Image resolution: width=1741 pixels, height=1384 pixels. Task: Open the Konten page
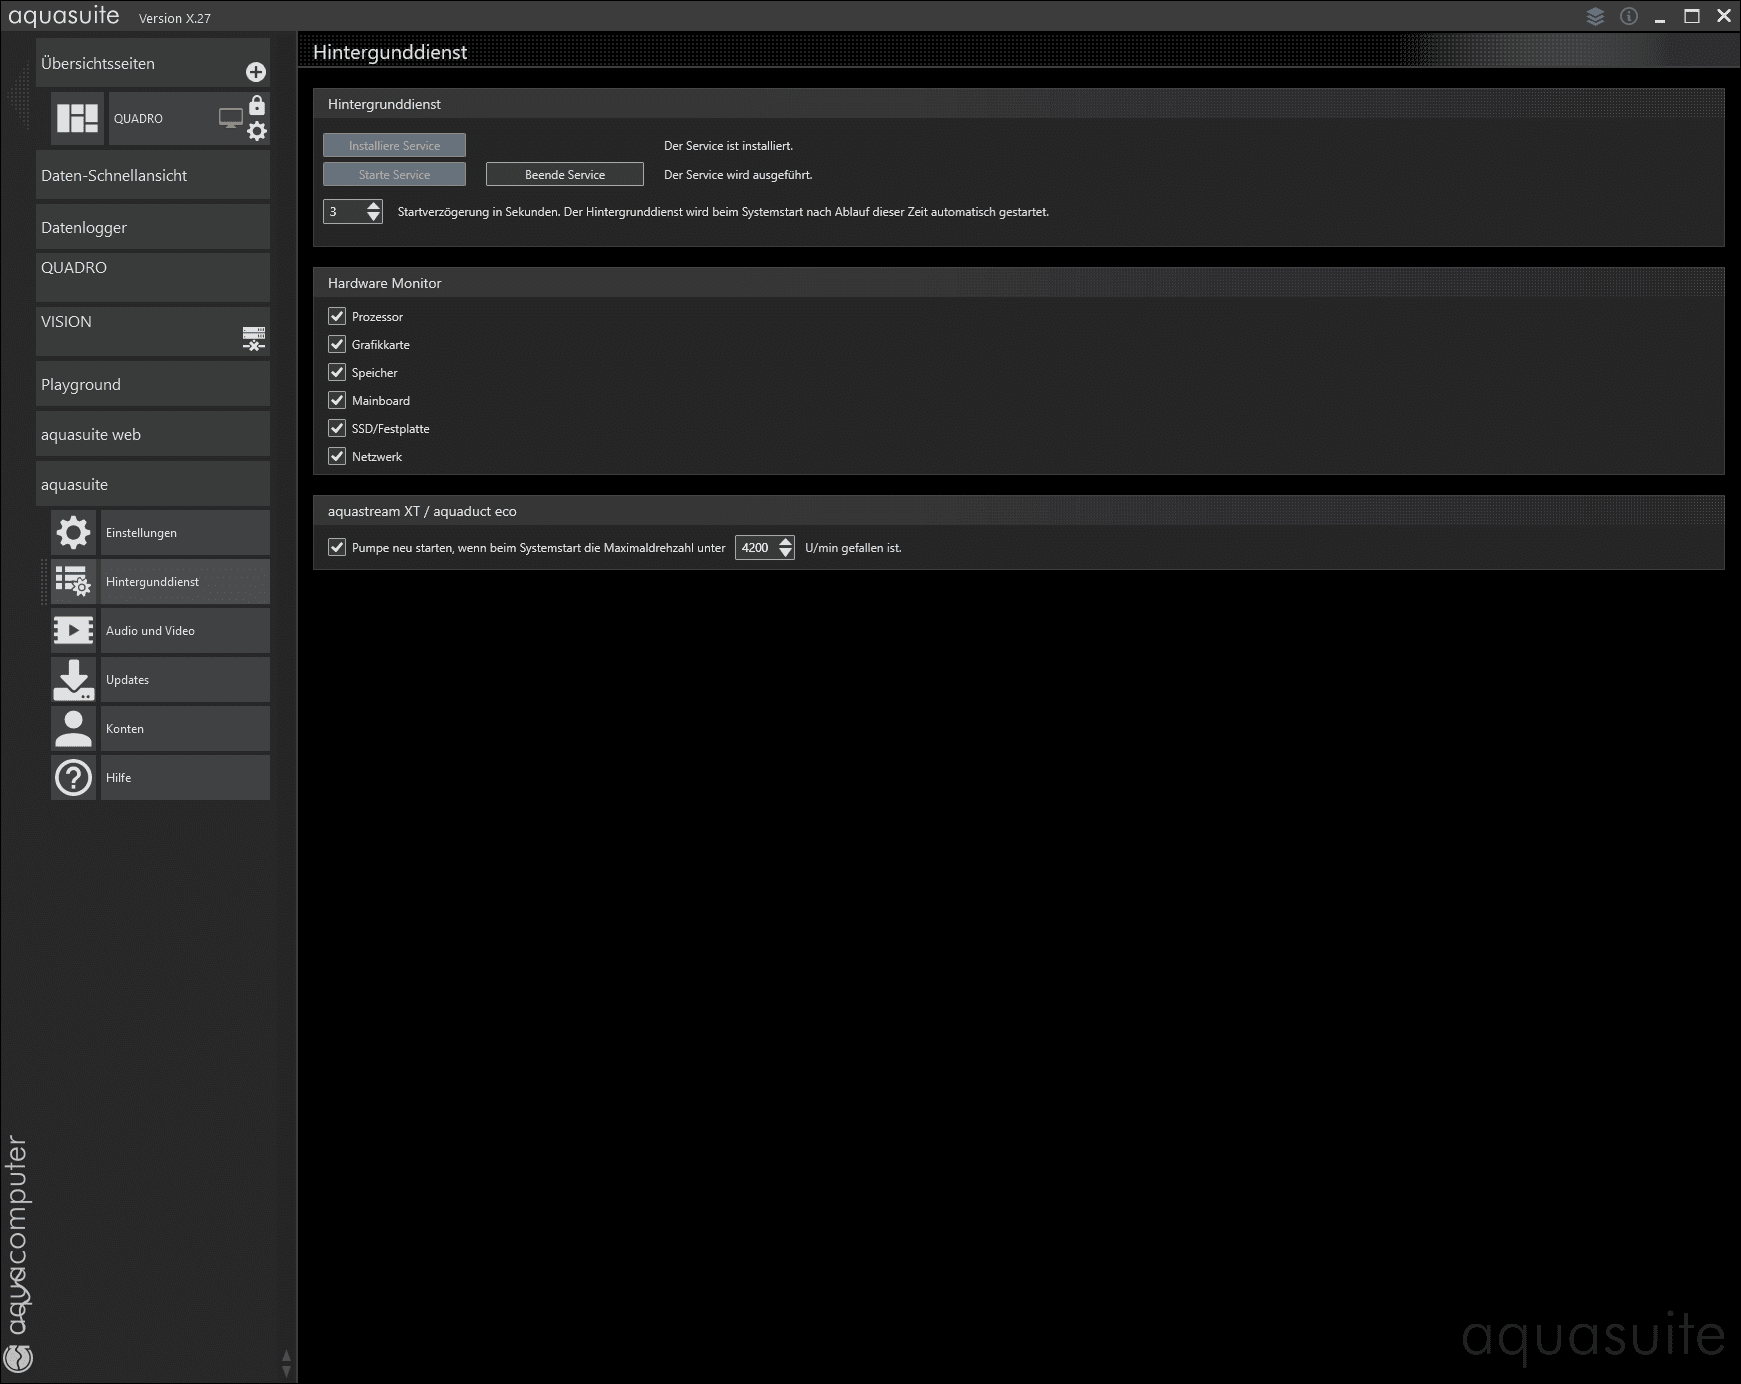click(185, 728)
